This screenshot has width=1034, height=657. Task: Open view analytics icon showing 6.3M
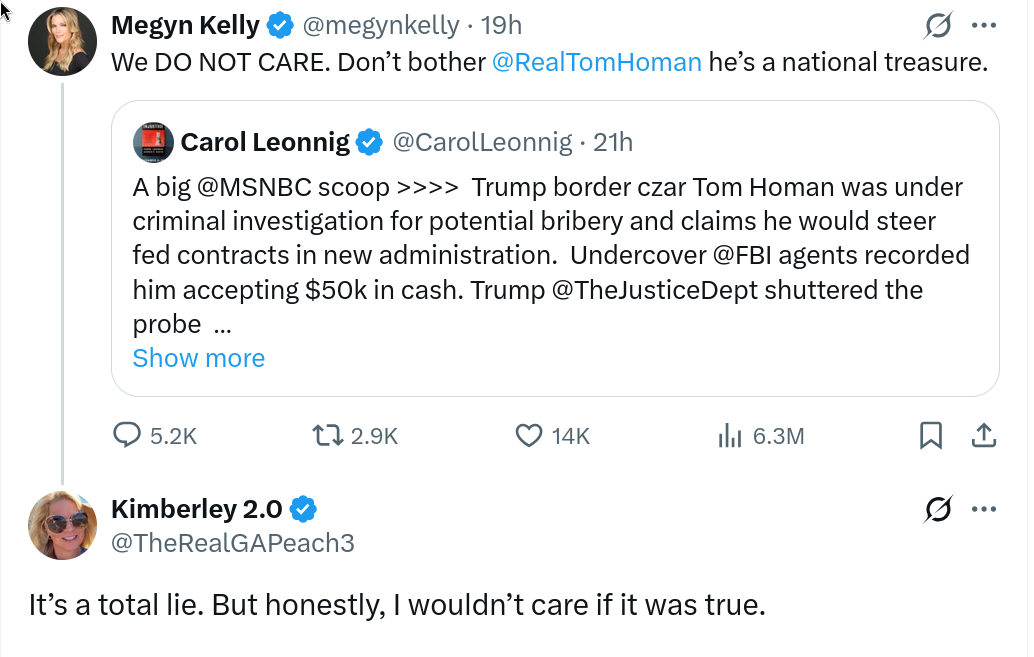point(728,435)
